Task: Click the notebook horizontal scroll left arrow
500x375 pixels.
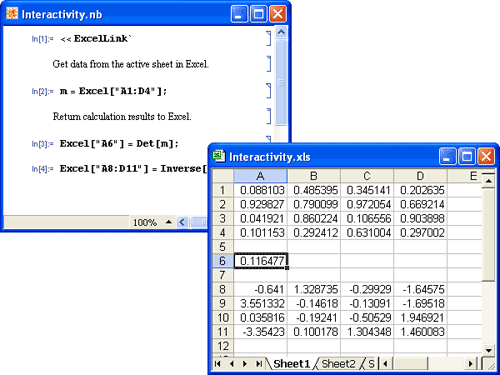Action: pos(182,222)
